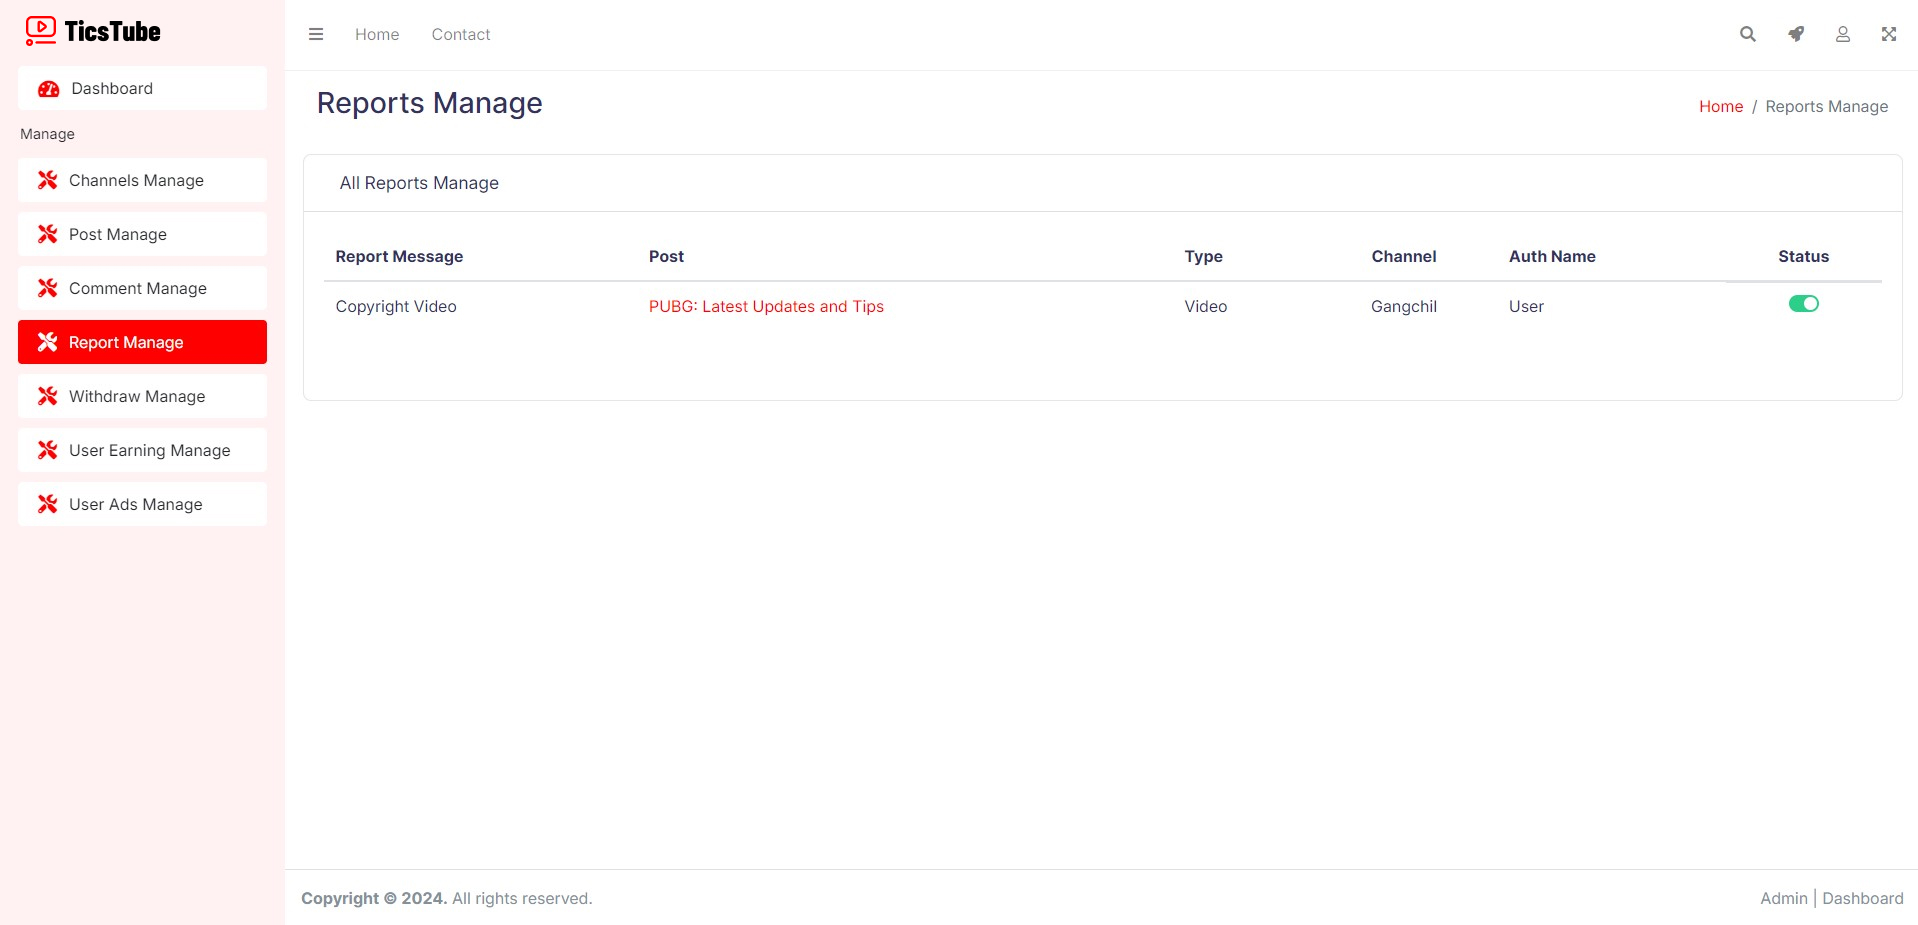Toggle fullscreen with the expand icon
Image resolution: width=1918 pixels, height=925 pixels.
(x=1888, y=34)
